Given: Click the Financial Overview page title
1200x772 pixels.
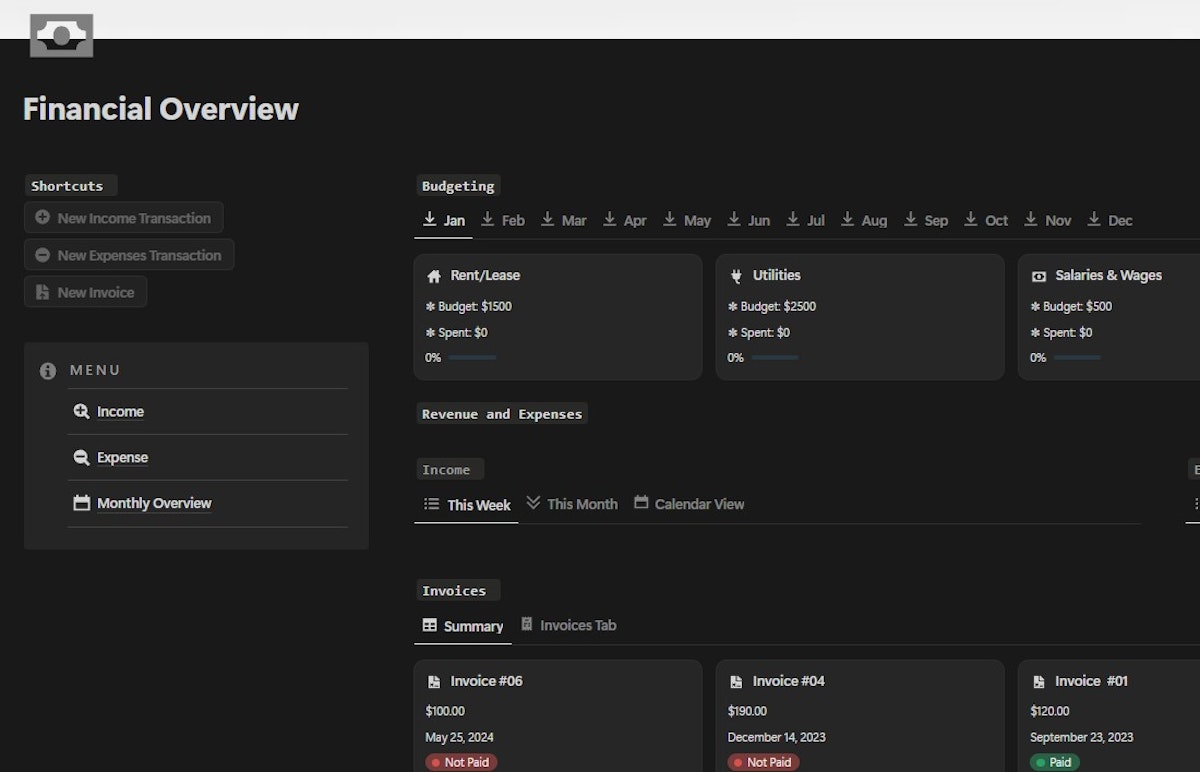Looking at the screenshot, I should point(161,109).
